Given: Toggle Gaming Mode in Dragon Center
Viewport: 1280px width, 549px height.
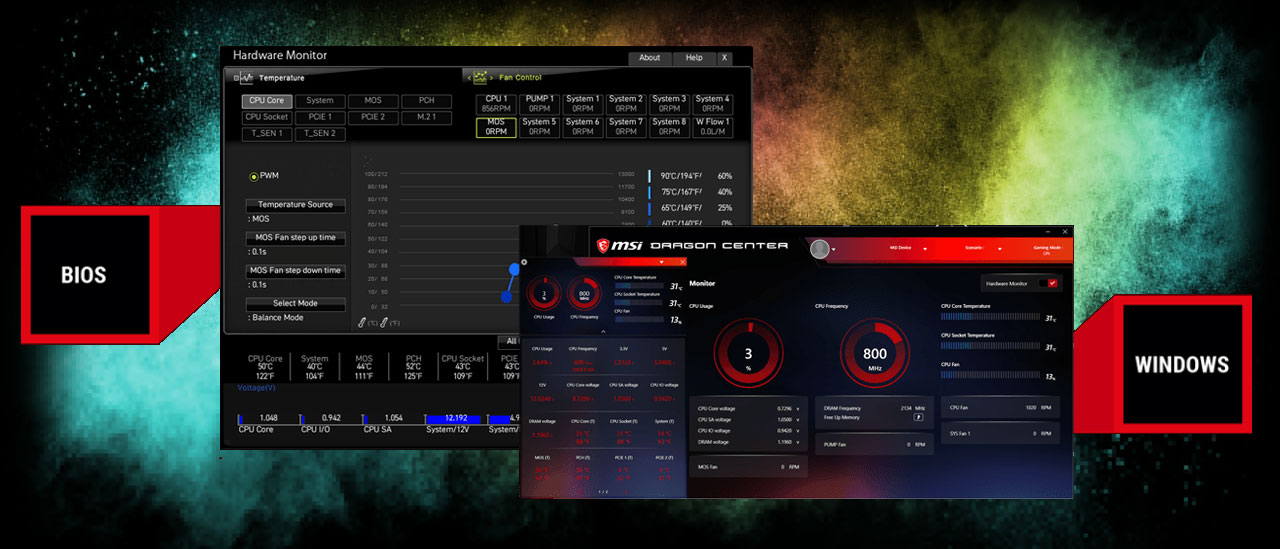Looking at the screenshot, I should (x=1047, y=249).
